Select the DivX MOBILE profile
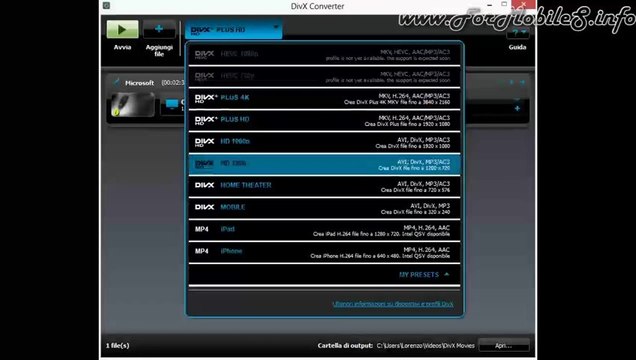Screen dimensions: 636x360 pyautogui.click(x=324, y=208)
